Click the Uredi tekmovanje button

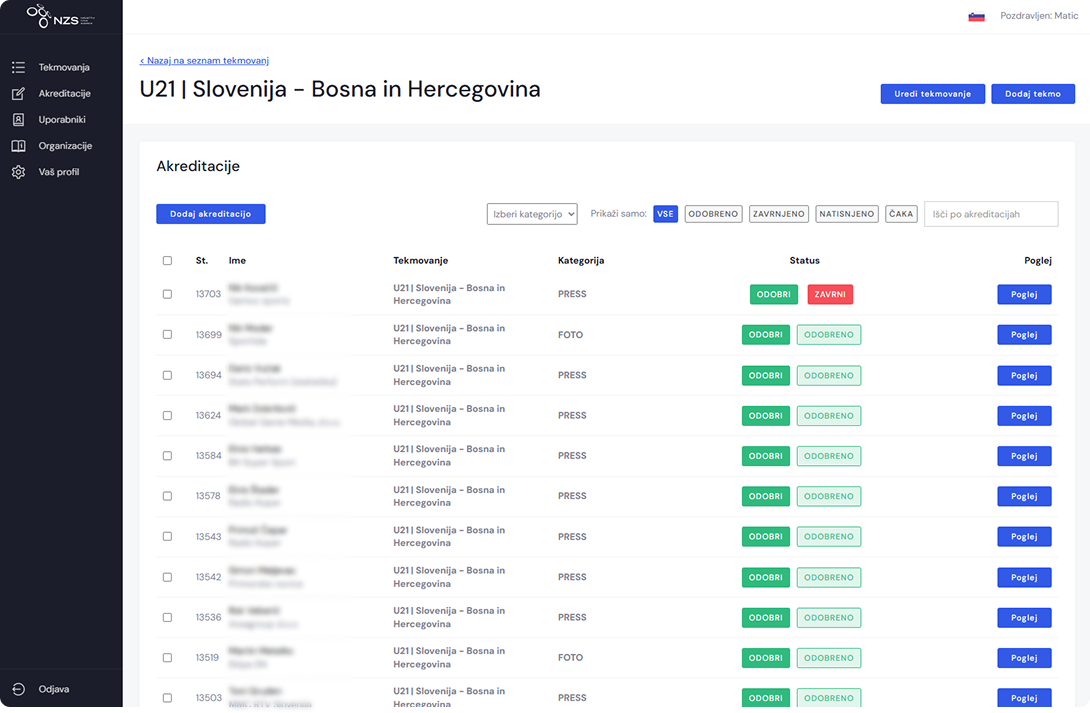click(932, 94)
